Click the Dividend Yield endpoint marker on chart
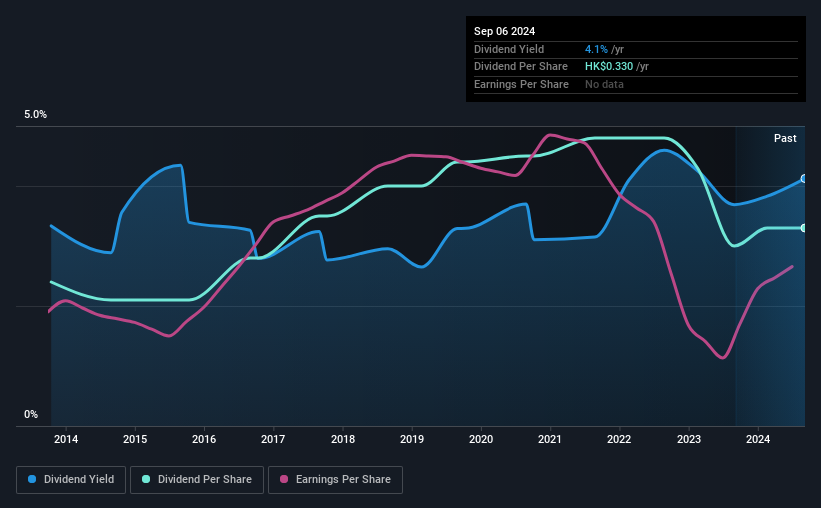 coord(803,179)
